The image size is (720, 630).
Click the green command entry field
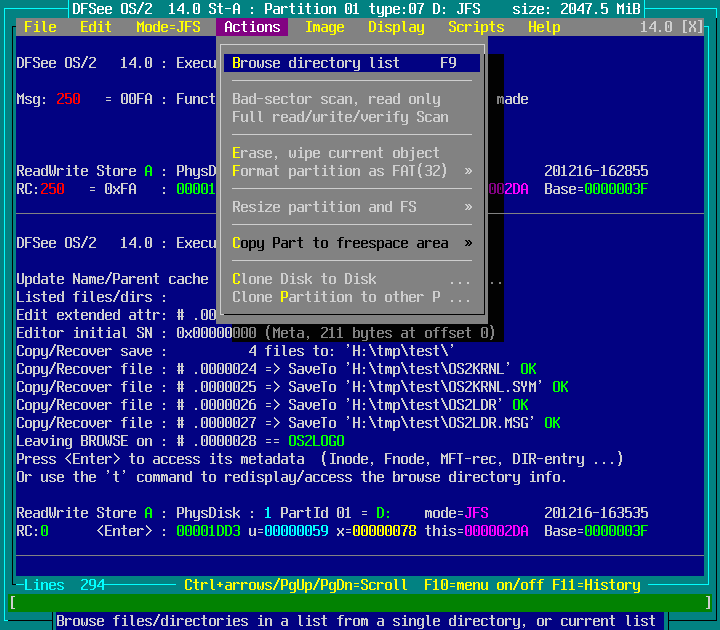pyautogui.click(x=360, y=603)
